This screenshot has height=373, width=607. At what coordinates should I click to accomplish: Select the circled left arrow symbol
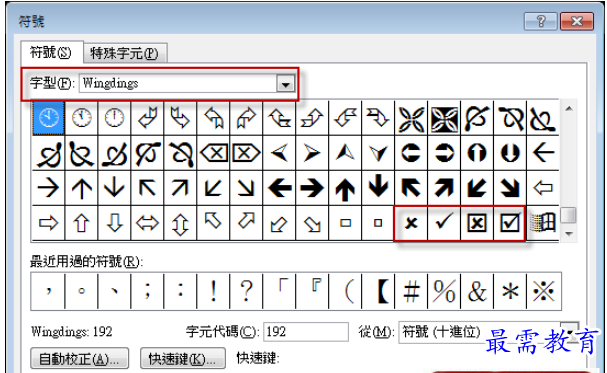[x=411, y=153]
